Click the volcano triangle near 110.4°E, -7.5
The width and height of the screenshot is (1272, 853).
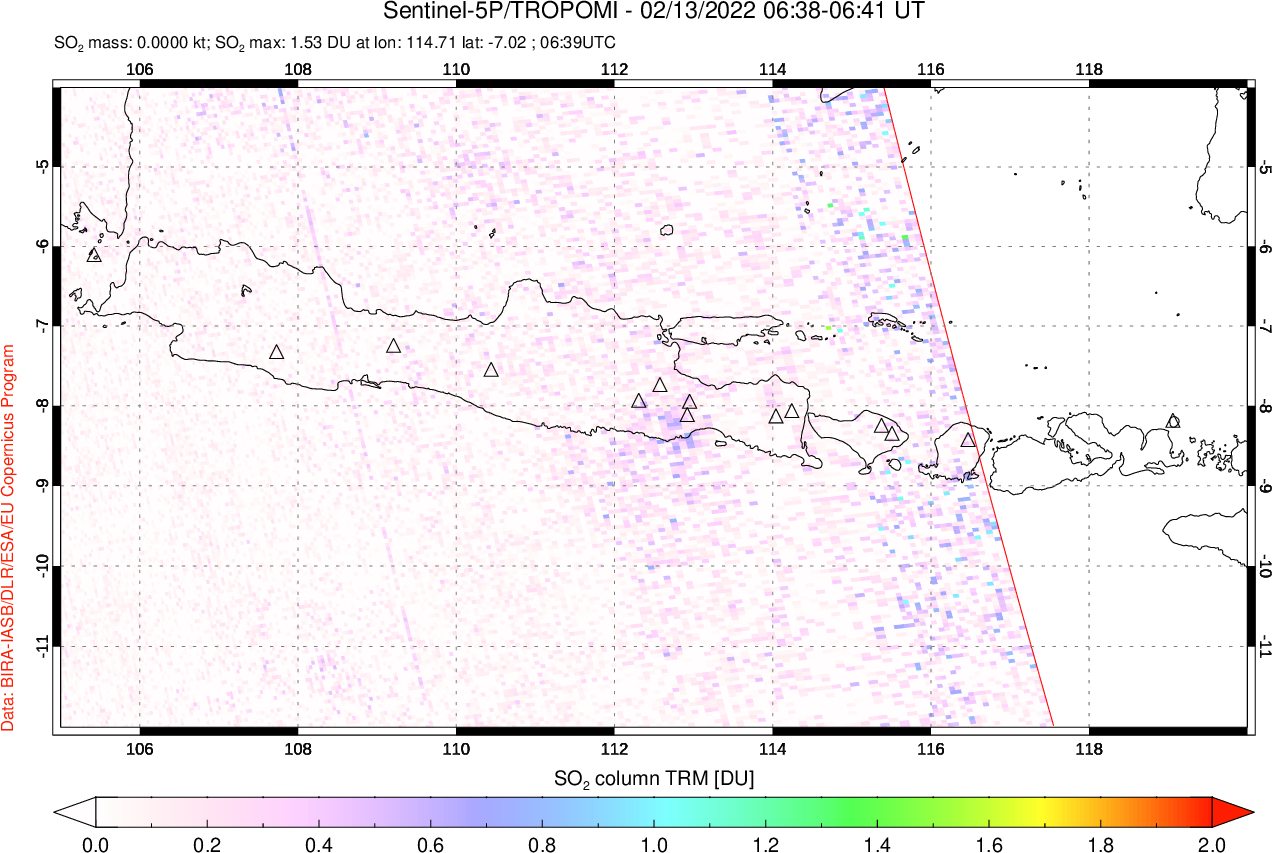(491, 370)
